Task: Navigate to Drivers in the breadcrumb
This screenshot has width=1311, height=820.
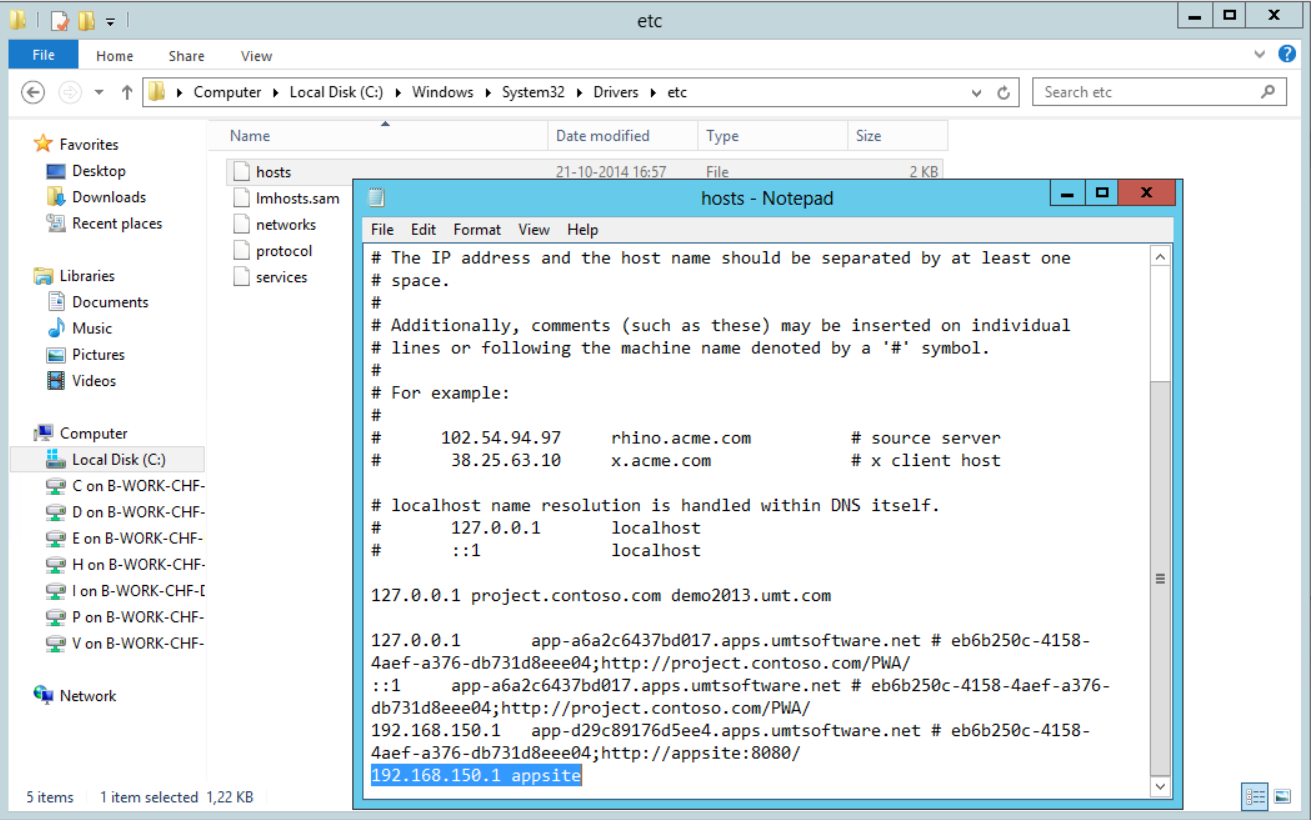Action: coord(615,92)
